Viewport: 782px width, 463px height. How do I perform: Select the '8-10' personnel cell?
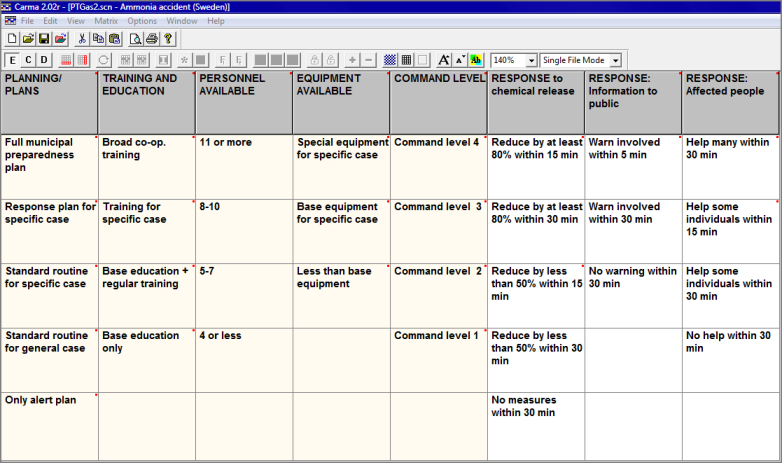(244, 232)
